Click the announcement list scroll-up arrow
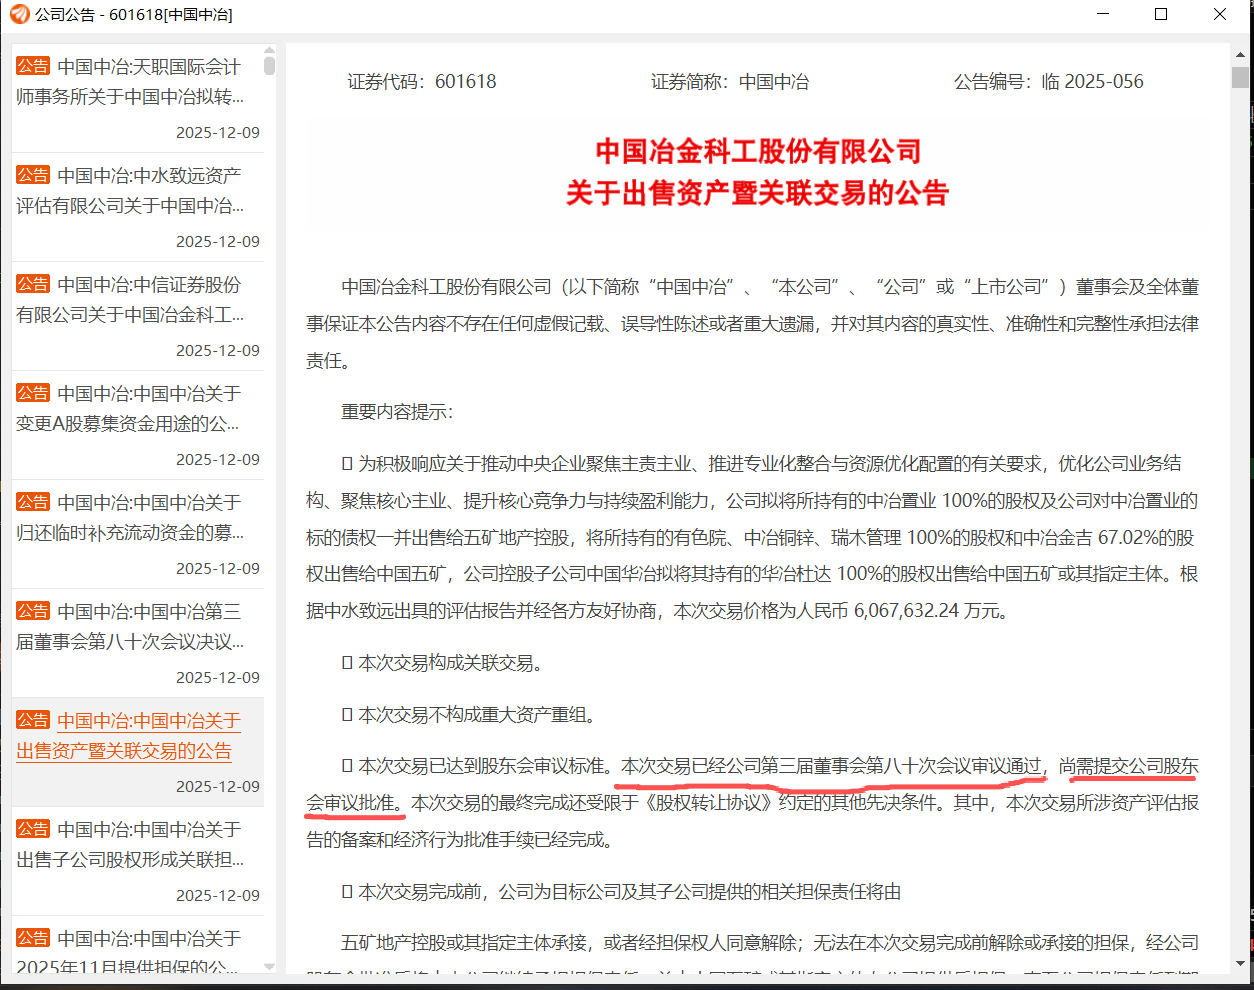The height and width of the screenshot is (990, 1254). [269, 50]
